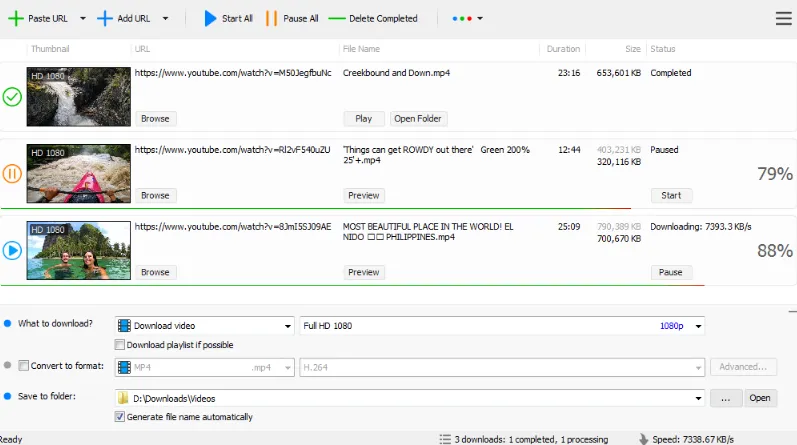The width and height of the screenshot is (797, 445).
Task: Click Open Folder for Creekbound video
Action: tap(418, 118)
